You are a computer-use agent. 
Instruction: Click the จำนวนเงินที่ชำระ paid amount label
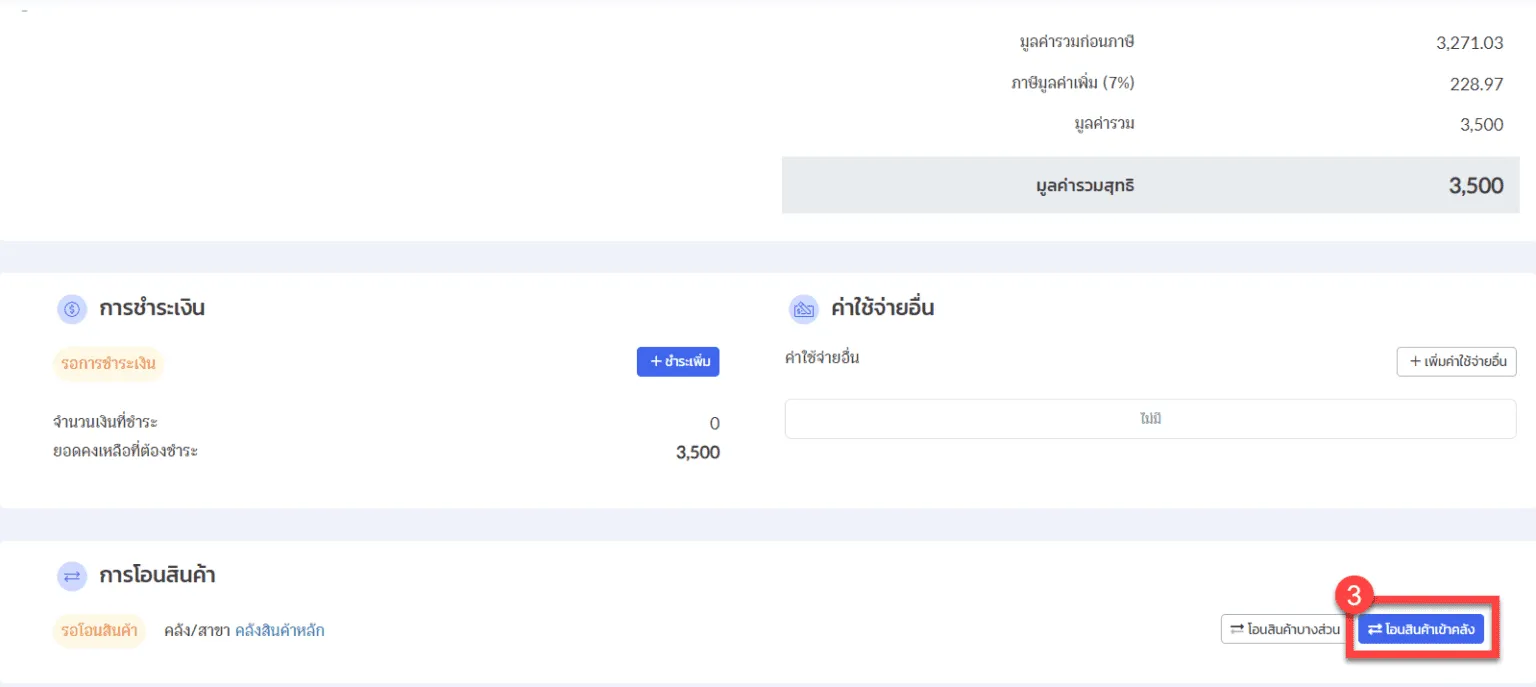click(105, 422)
